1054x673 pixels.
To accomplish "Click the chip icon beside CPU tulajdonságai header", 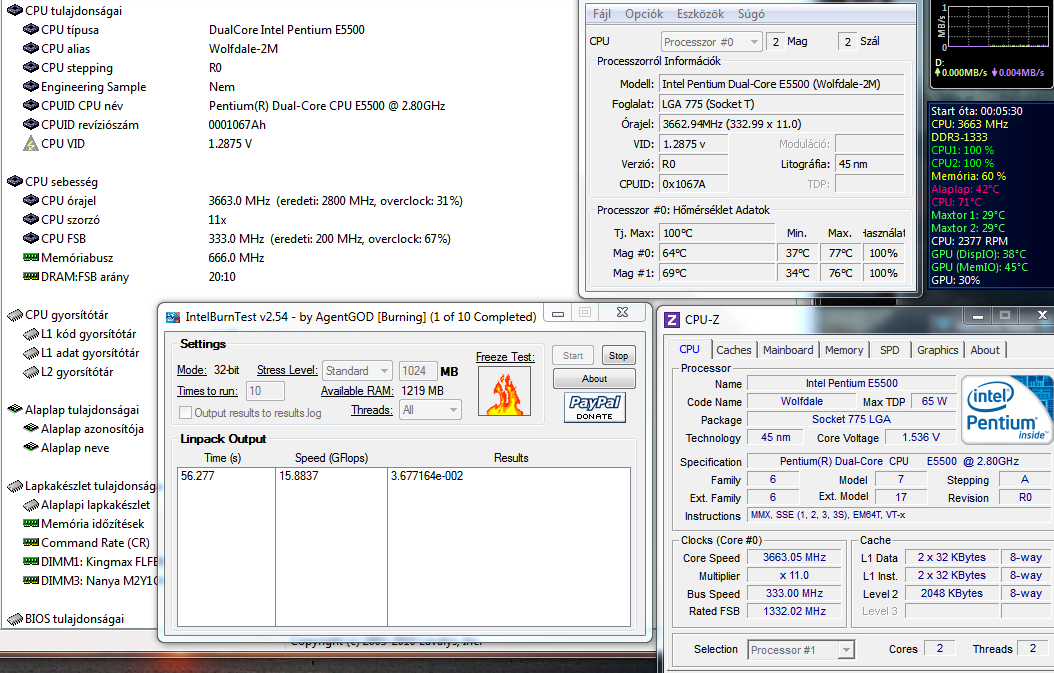I will (x=15, y=10).
